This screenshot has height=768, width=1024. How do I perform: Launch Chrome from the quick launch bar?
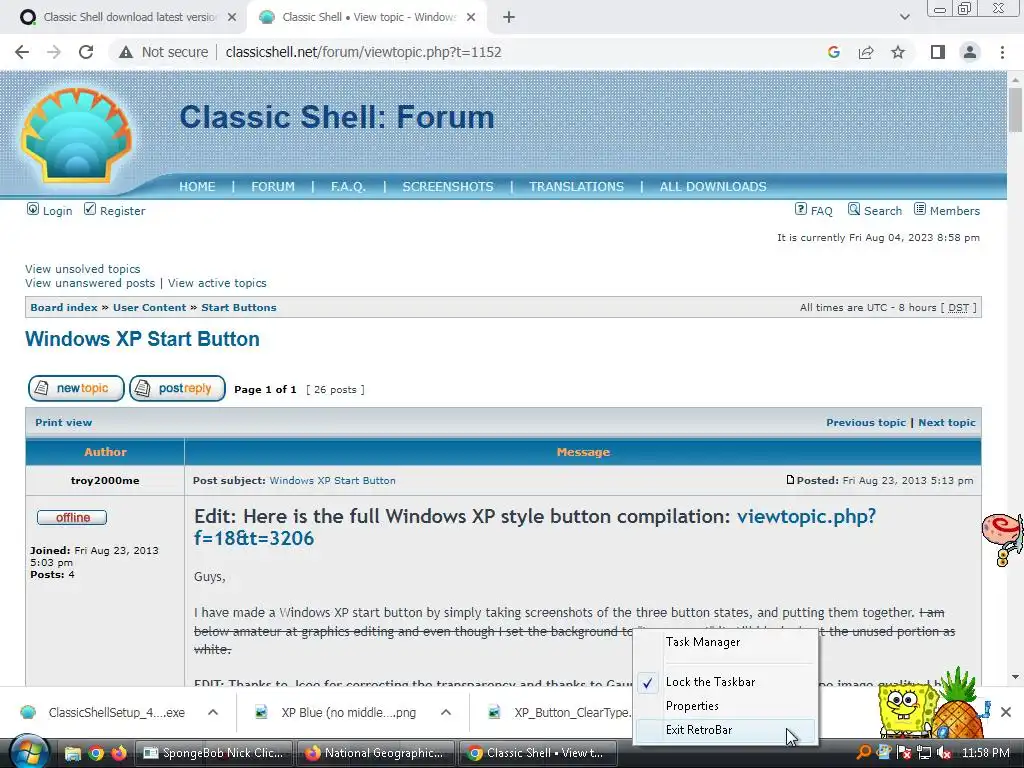96,753
